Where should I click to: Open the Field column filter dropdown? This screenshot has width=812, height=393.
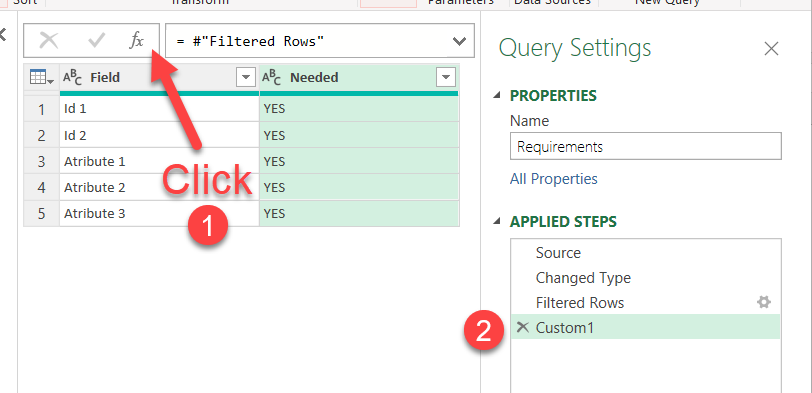246,78
